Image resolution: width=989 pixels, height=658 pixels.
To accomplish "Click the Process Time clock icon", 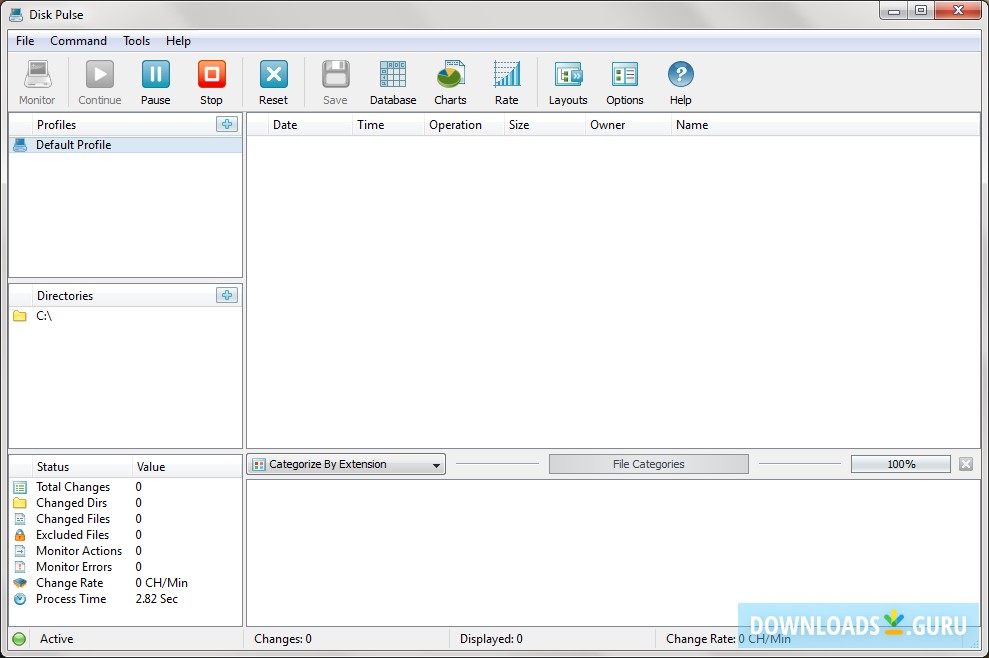I will 20,599.
